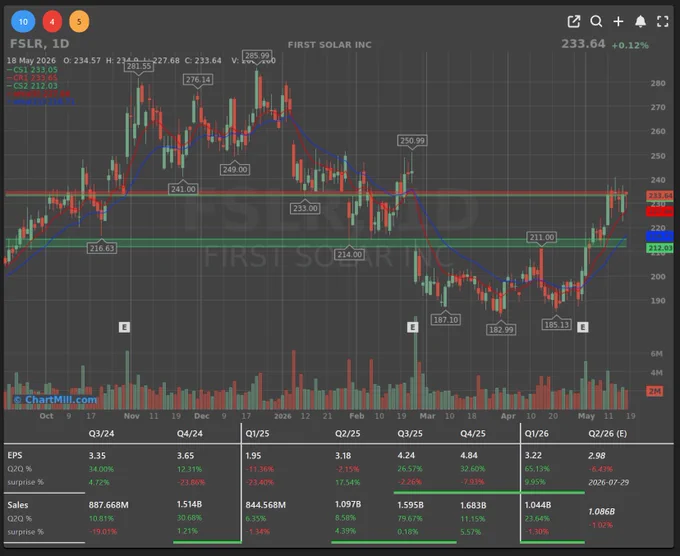Click the 79.67% sales growth value
Screen dimensions: 680x556
pyautogui.click(x=410, y=519)
